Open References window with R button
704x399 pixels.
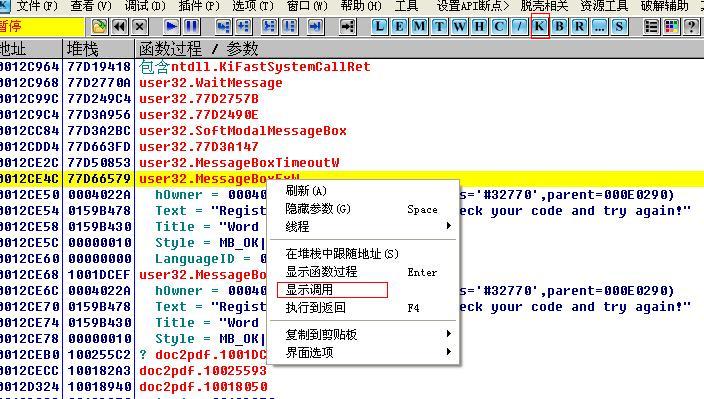tap(580, 26)
